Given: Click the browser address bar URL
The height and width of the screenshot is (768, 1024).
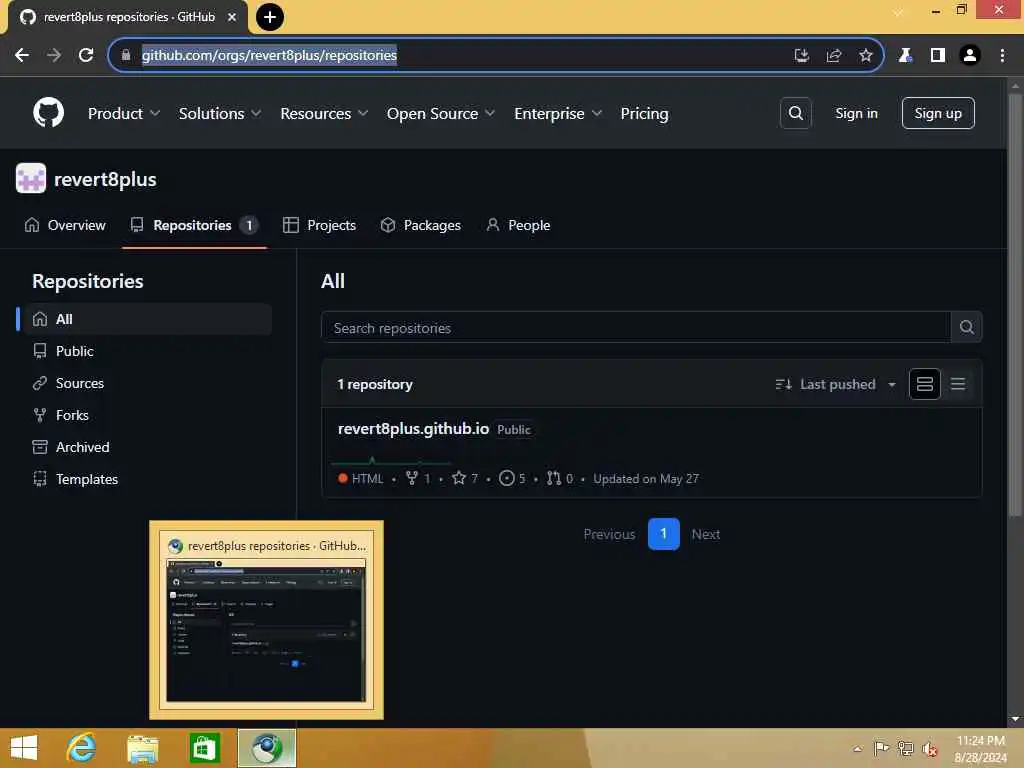Looking at the screenshot, I should click(x=269, y=56).
